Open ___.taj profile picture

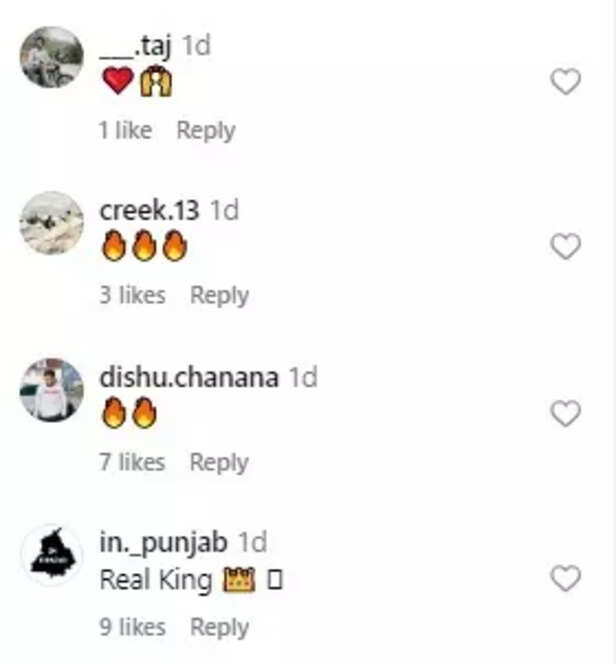coord(51,57)
